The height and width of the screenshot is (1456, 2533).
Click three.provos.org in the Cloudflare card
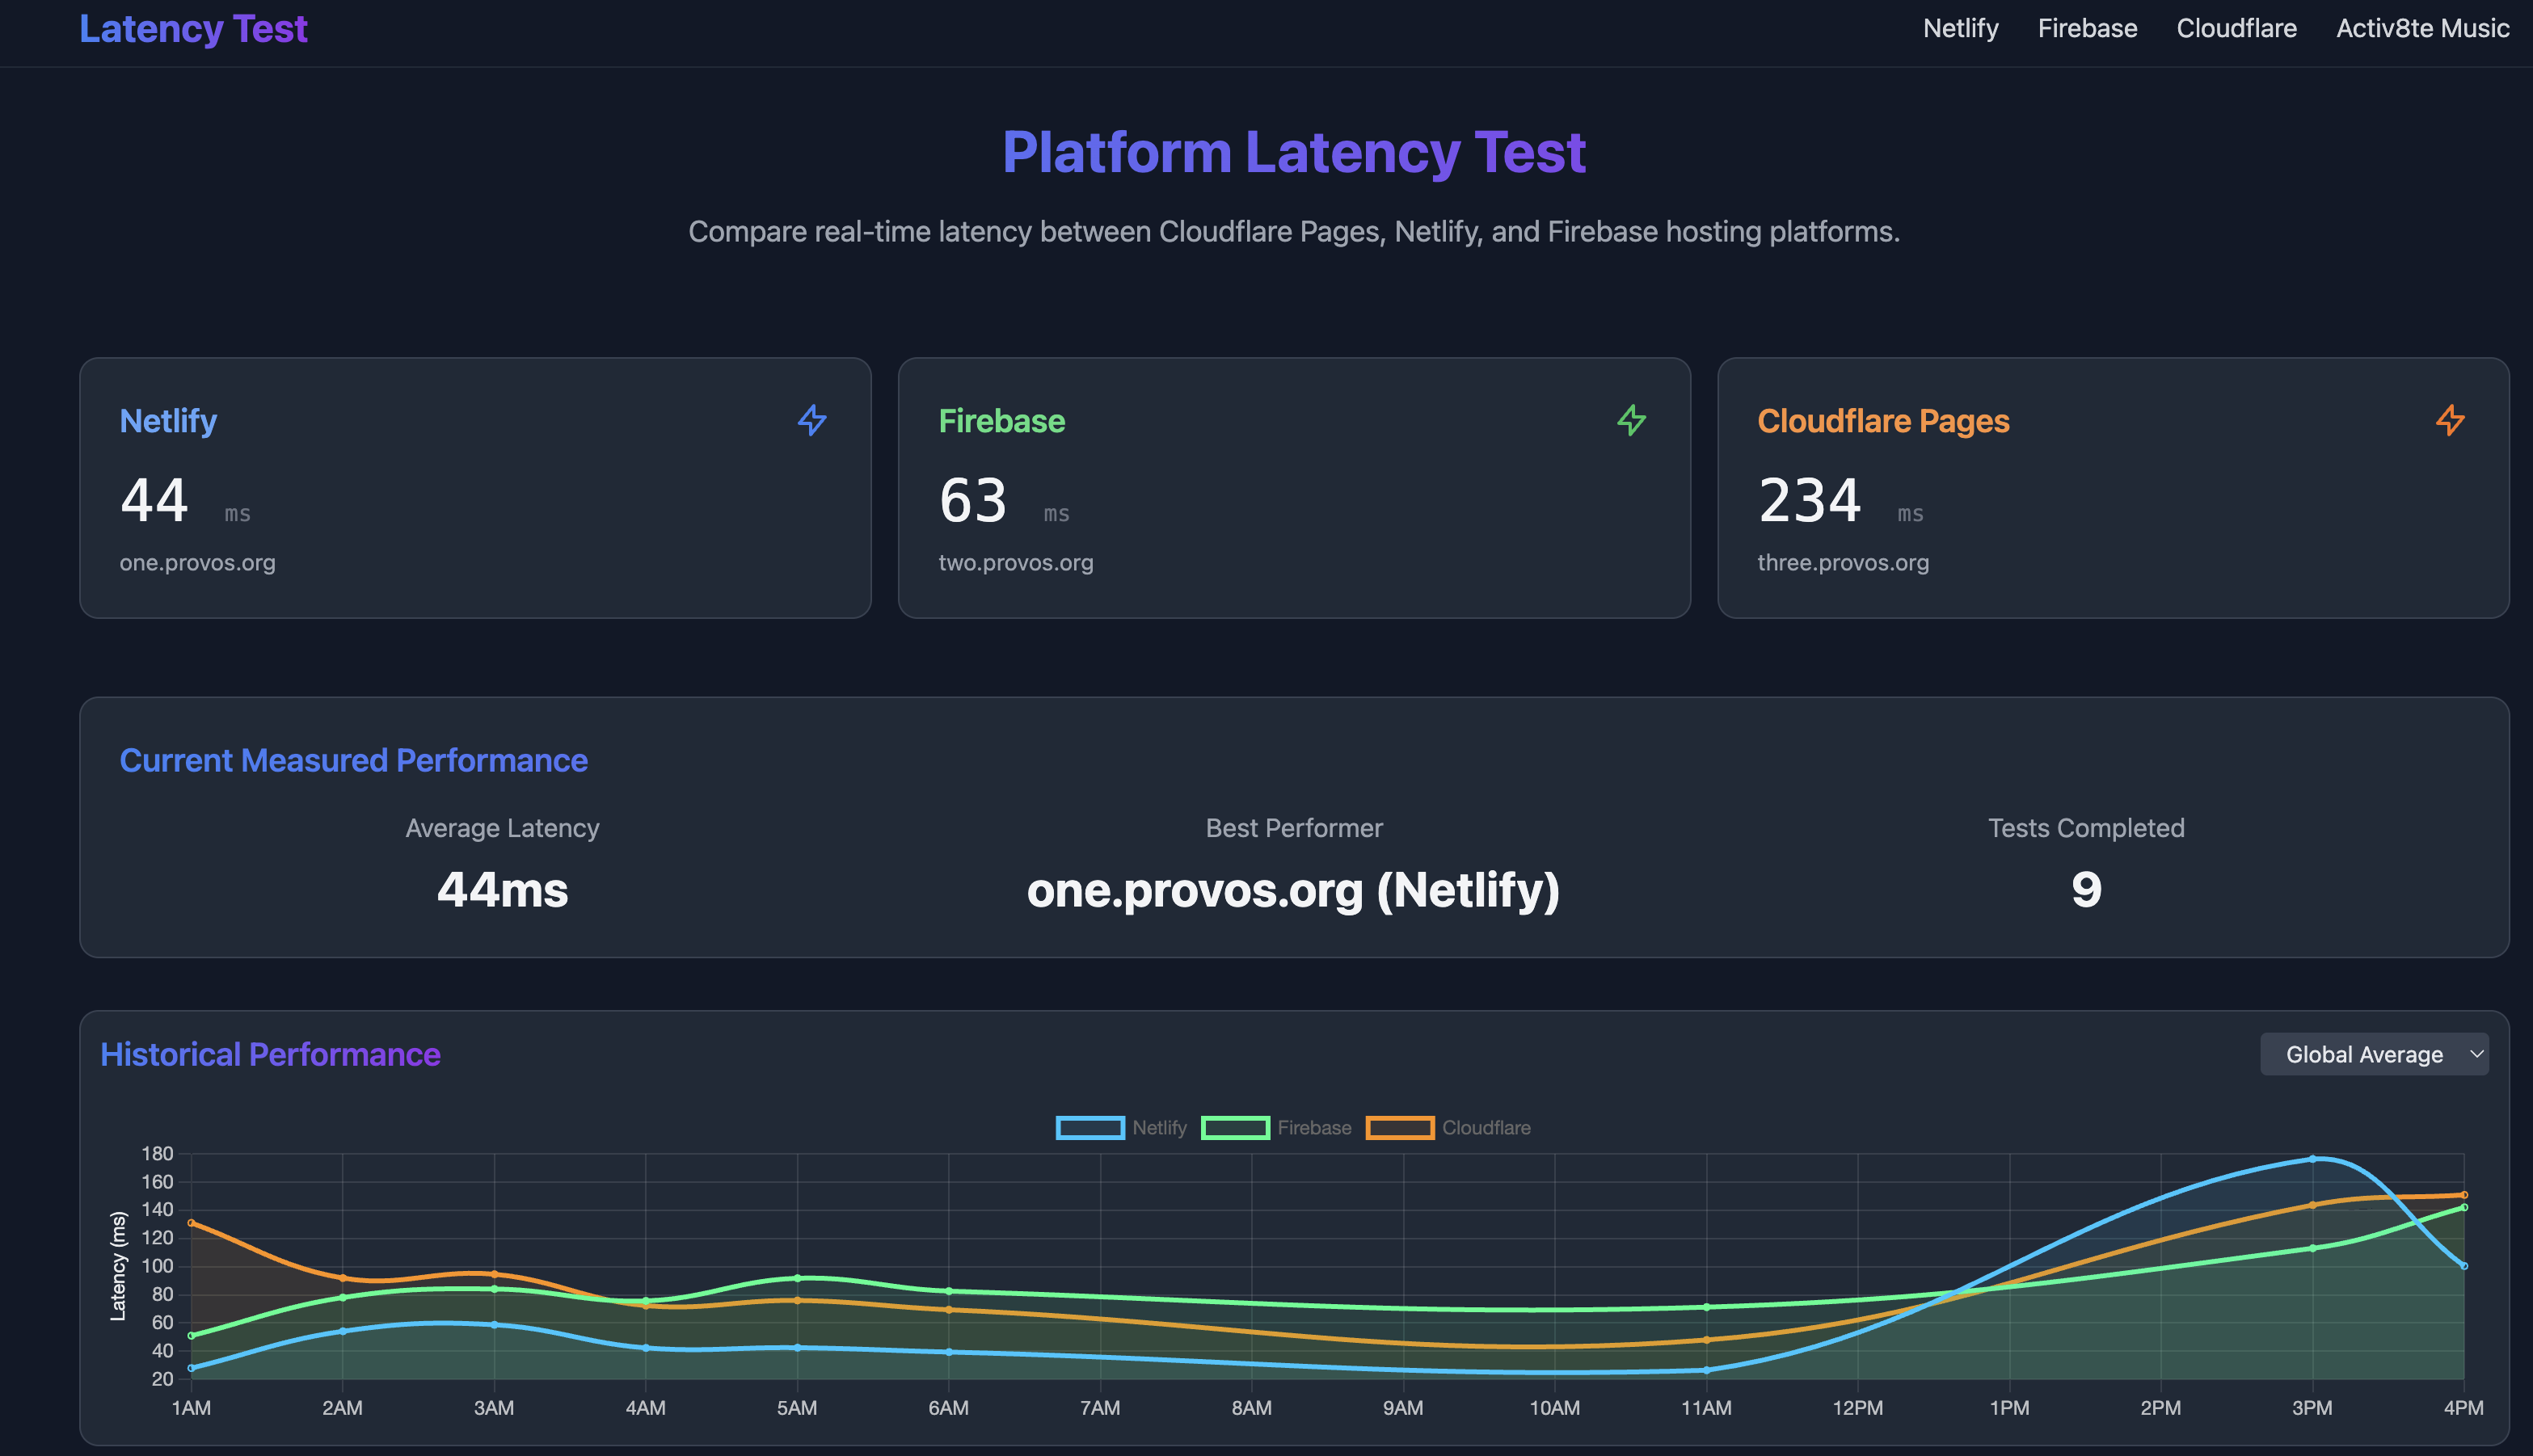(1843, 562)
